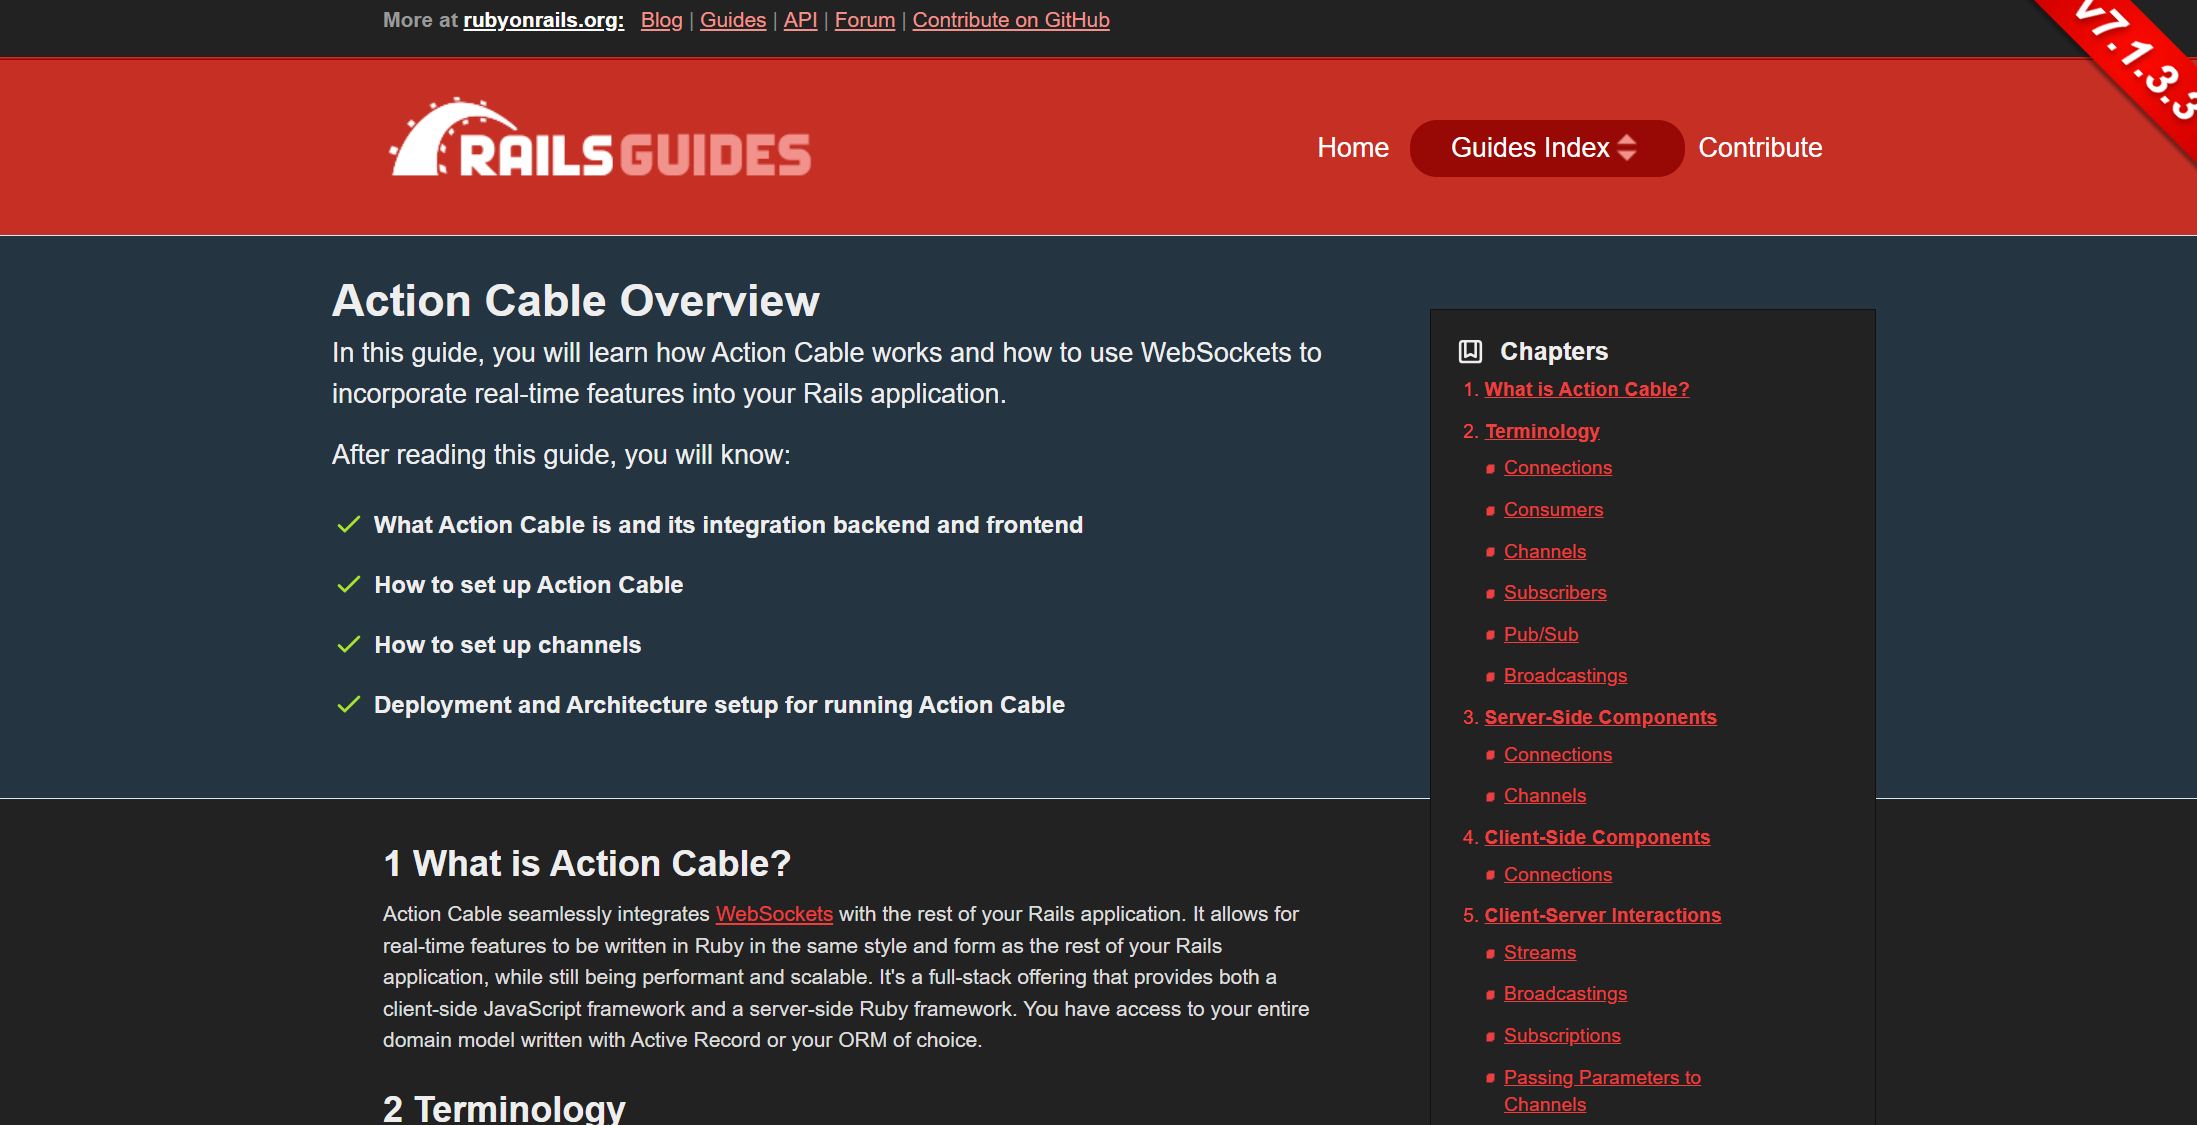The width and height of the screenshot is (2197, 1125).
Task: Open Passing Parameters to Channels link
Action: pos(1601,1078)
